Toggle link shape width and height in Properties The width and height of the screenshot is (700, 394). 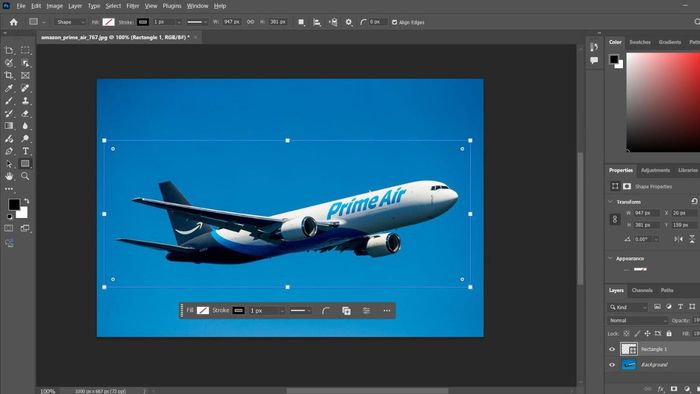(615, 219)
